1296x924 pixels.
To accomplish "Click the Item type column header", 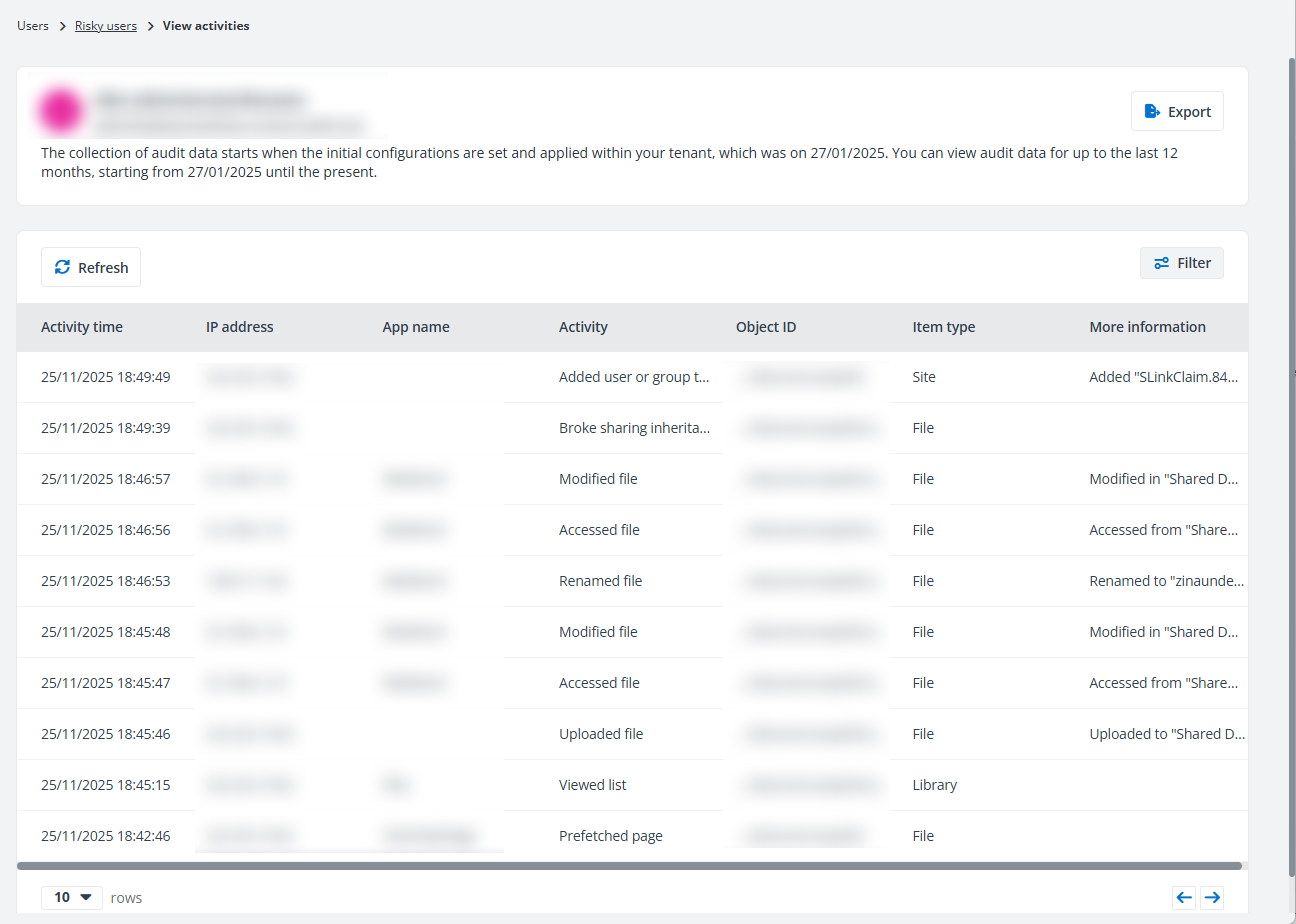I will 943,327.
